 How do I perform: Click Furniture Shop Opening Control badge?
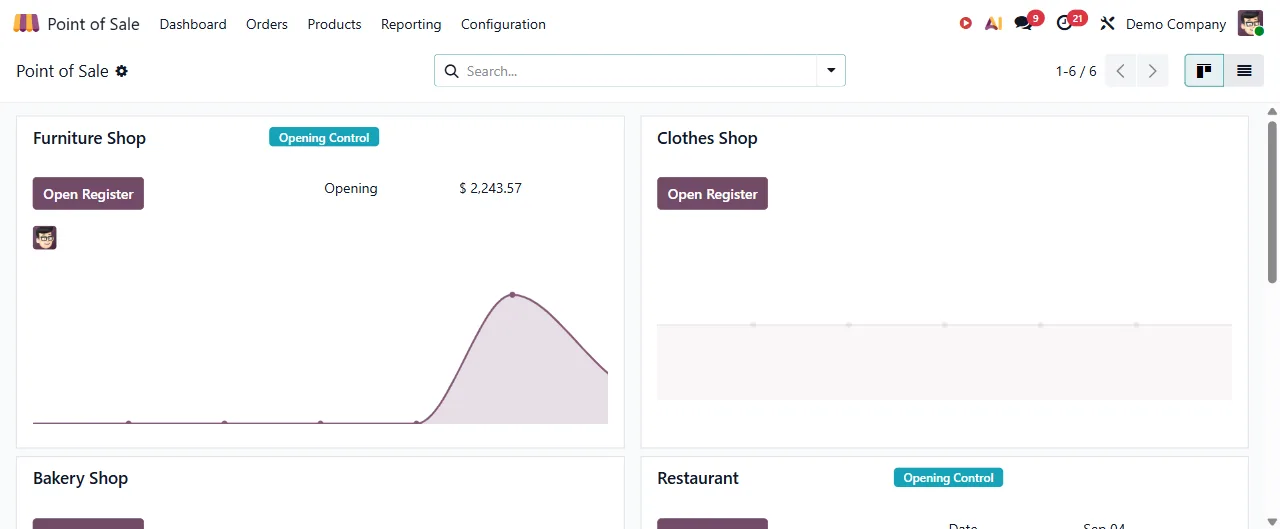tap(324, 138)
